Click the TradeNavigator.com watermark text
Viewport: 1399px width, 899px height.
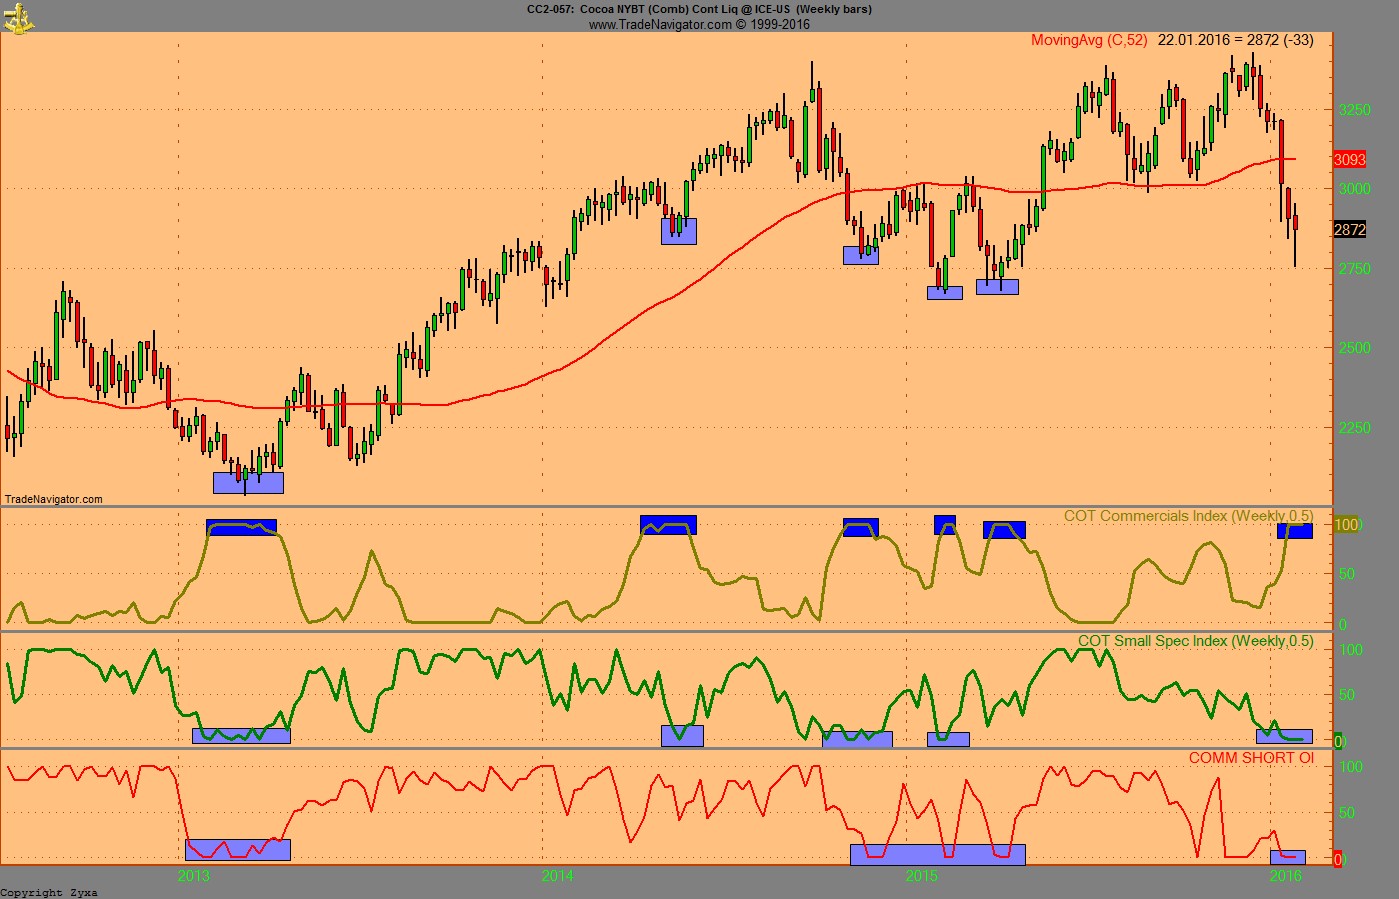[53, 496]
